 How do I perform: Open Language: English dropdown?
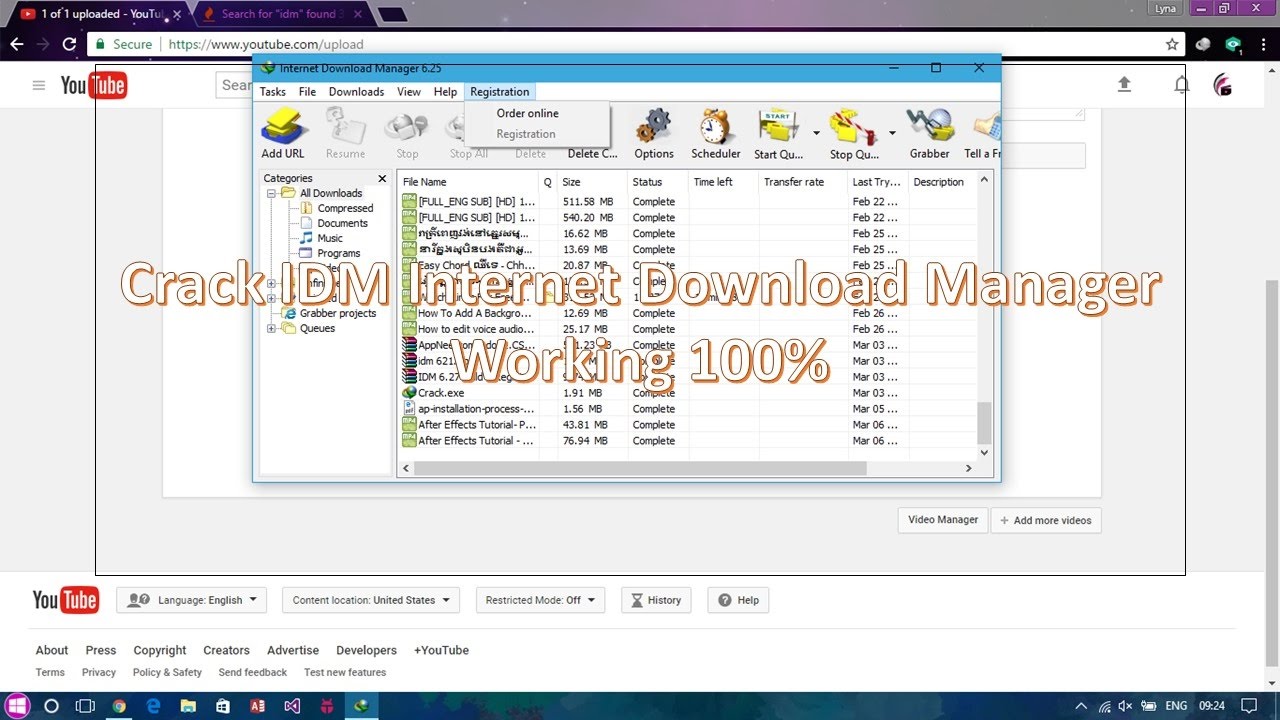[191, 600]
